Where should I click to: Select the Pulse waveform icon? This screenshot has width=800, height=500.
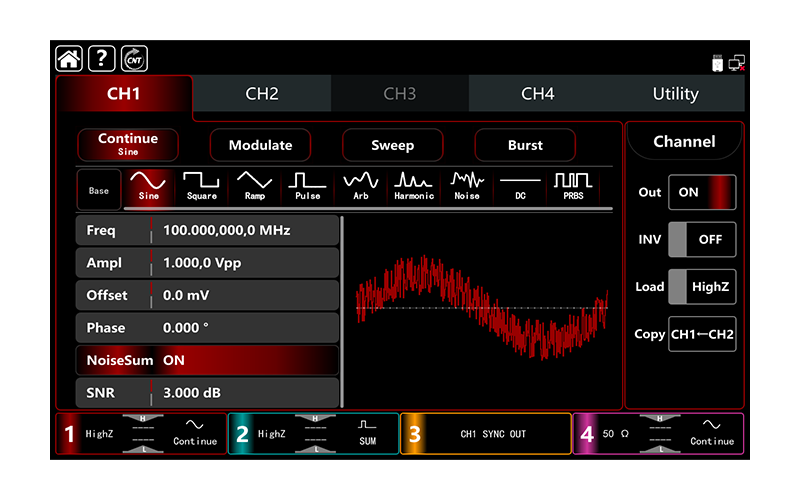(307, 186)
